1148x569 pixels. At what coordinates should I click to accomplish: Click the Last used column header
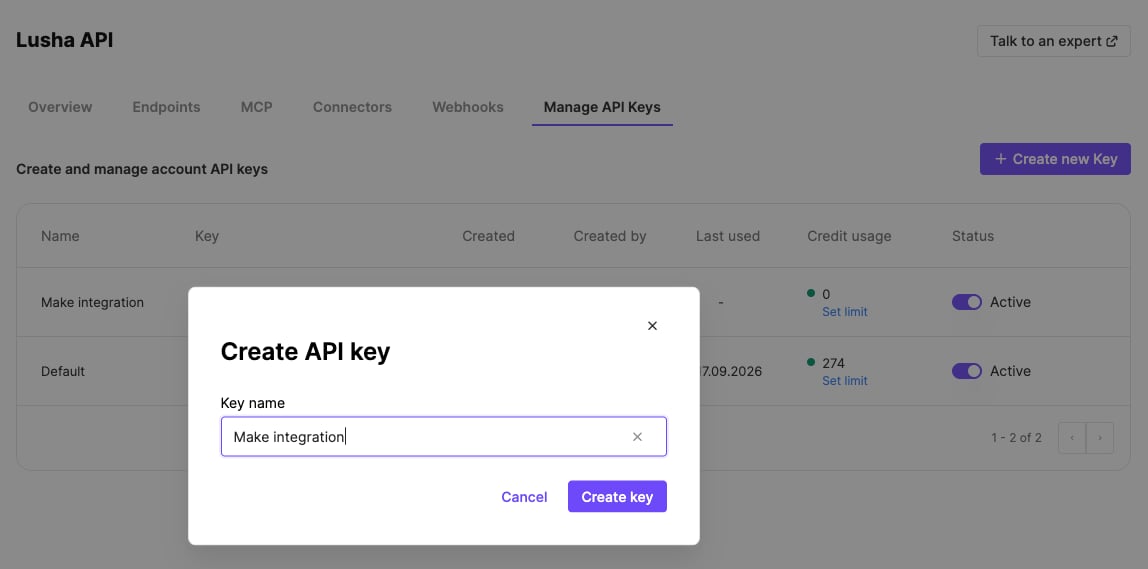pos(728,236)
